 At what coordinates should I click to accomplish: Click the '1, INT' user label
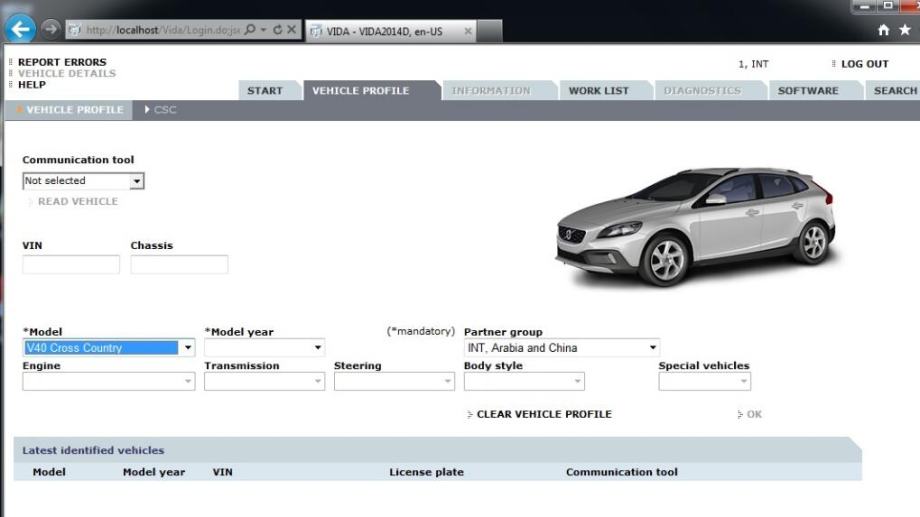point(753,64)
